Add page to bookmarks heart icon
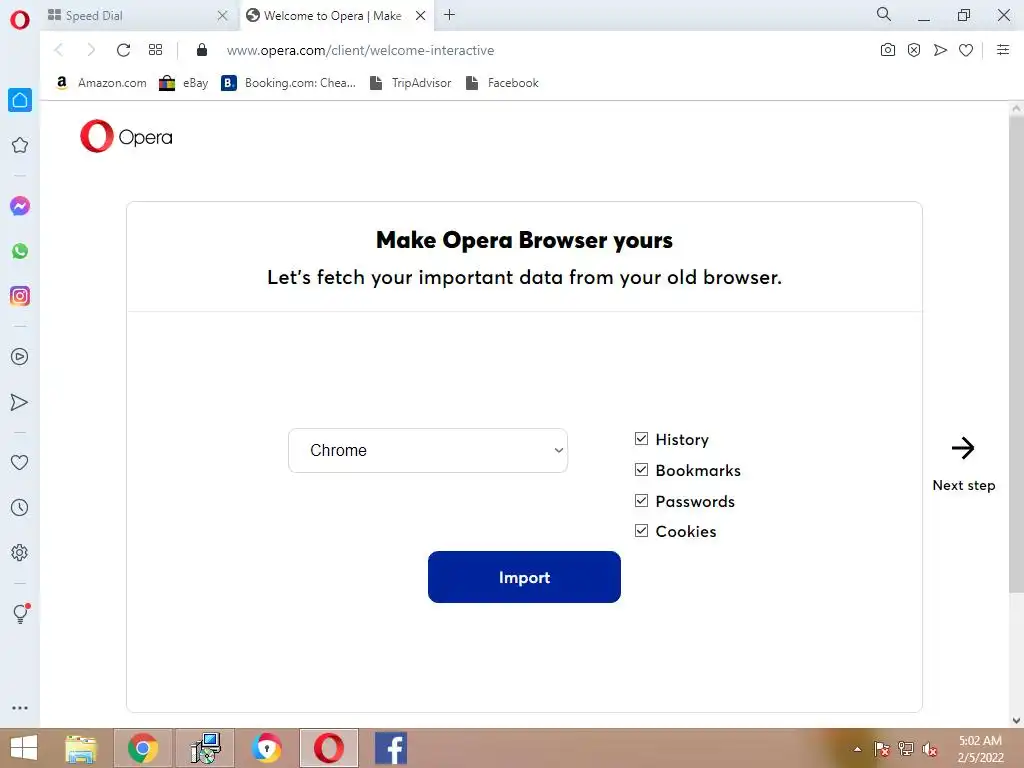Image resolution: width=1024 pixels, height=768 pixels. point(966,50)
